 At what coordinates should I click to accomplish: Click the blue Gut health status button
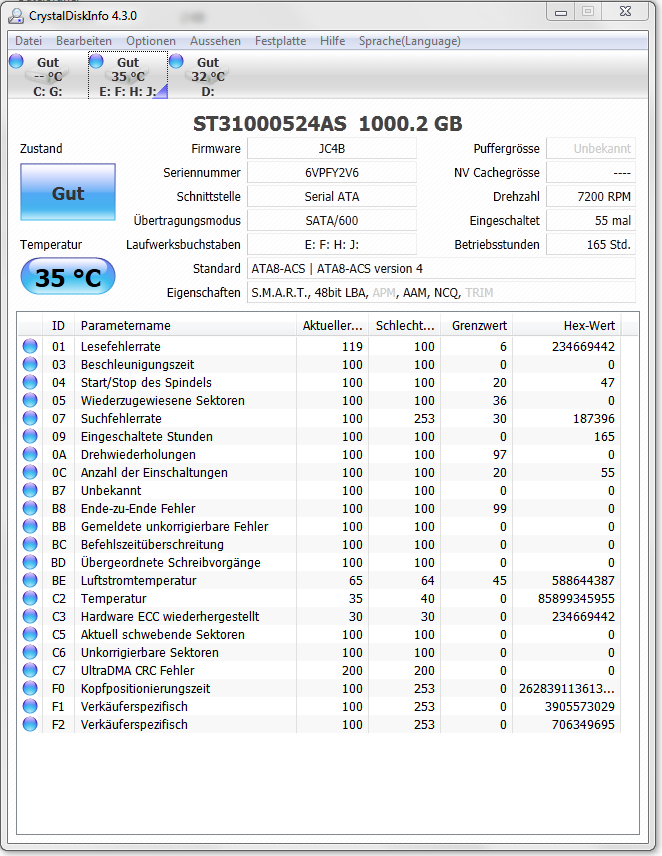(x=68, y=192)
